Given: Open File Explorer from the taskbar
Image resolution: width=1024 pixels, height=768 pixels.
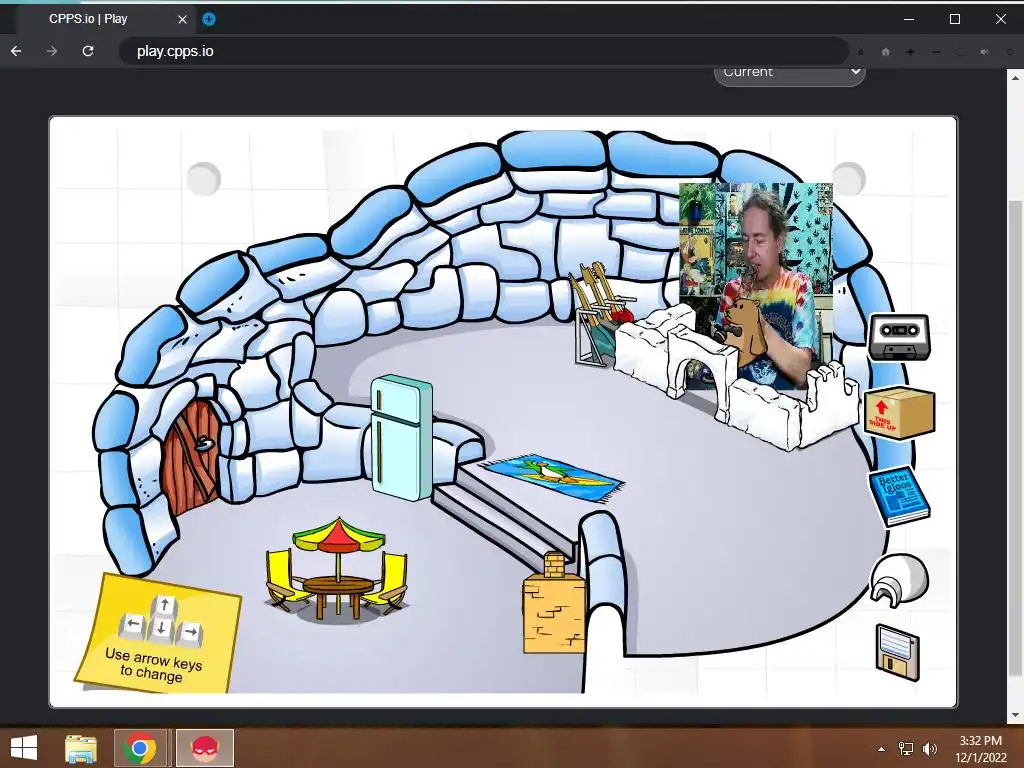Looking at the screenshot, I should click(81, 748).
